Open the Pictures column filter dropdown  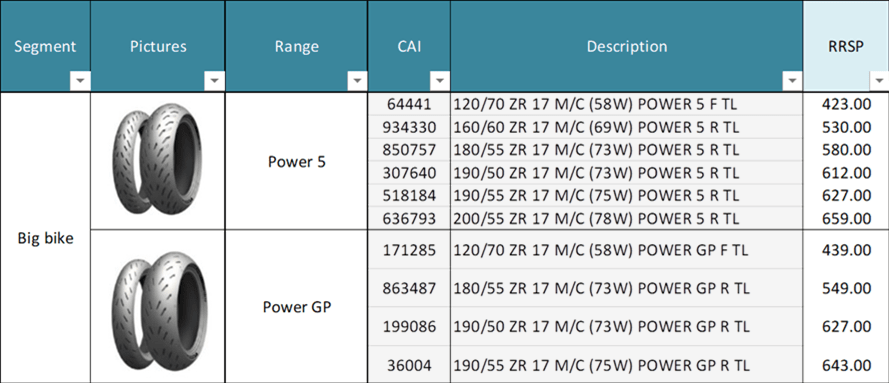click(x=214, y=82)
